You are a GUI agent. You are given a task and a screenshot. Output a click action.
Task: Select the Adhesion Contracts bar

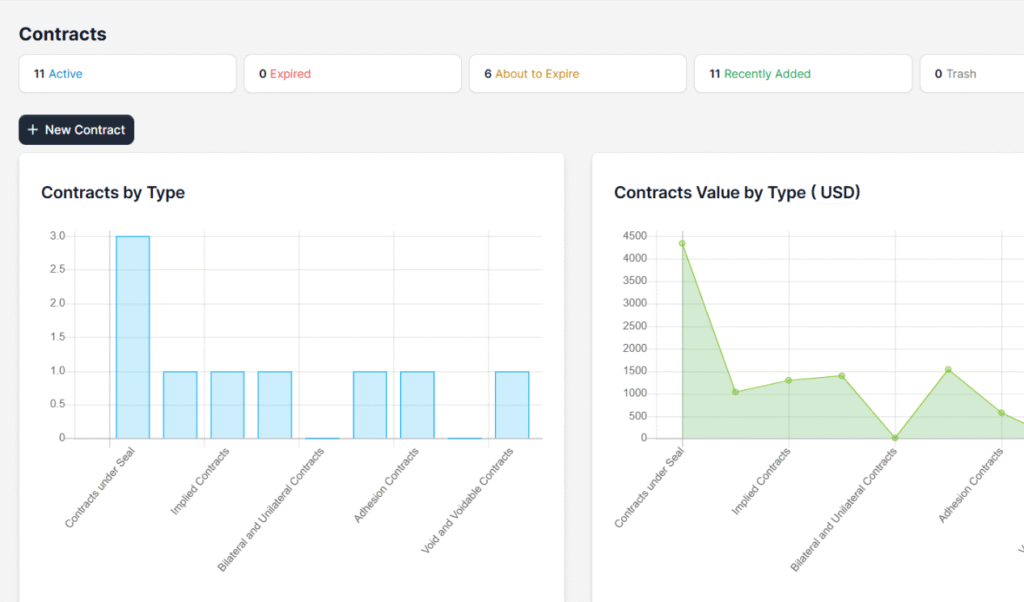click(417, 404)
